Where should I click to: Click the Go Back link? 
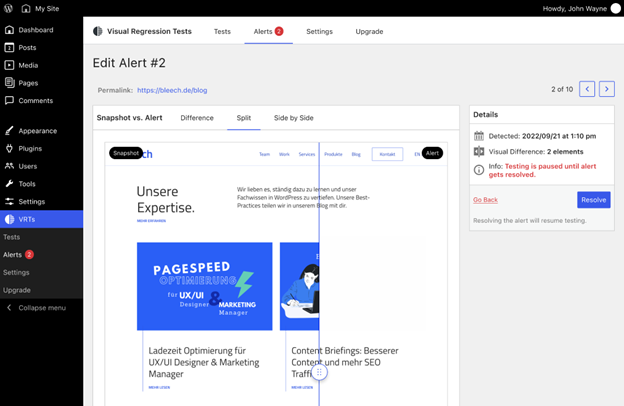coord(485,200)
